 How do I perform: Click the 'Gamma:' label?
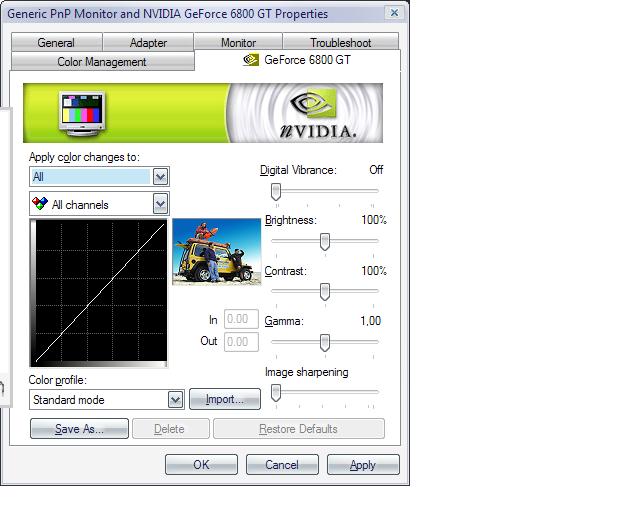(x=284, y=321)
